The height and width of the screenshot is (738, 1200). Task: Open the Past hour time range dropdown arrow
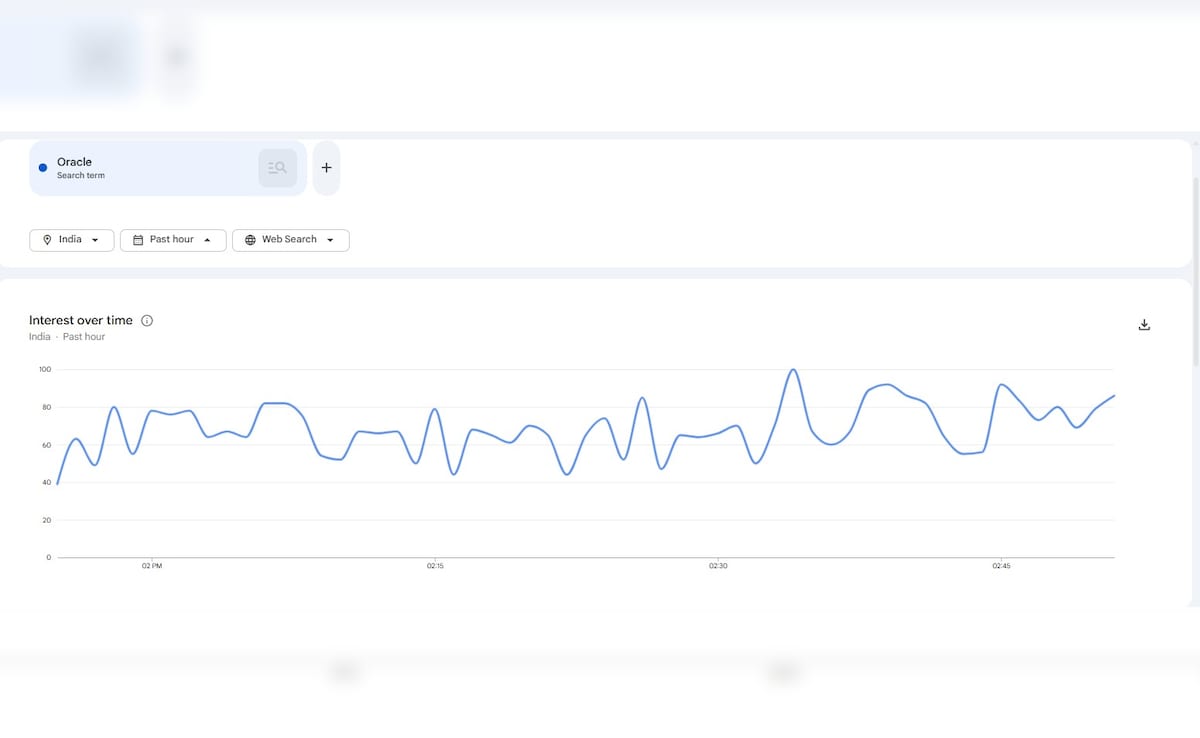[207, 240]
